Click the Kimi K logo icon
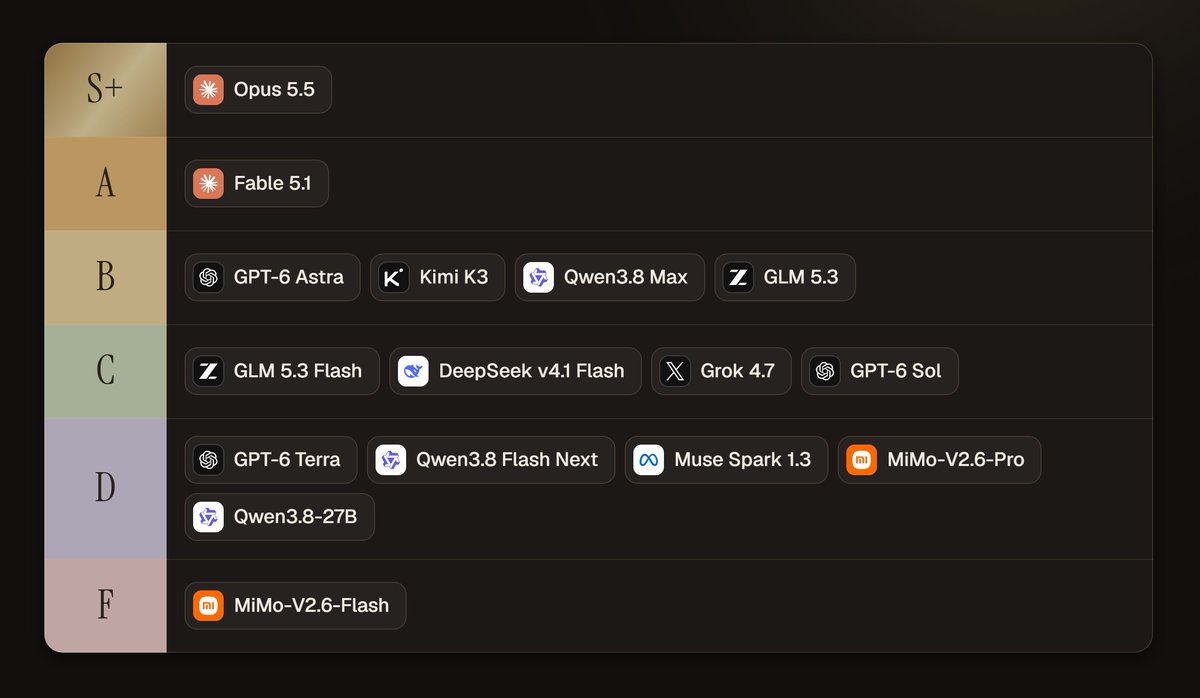Viewport: 1200px width, 698px height. point(394,278)
